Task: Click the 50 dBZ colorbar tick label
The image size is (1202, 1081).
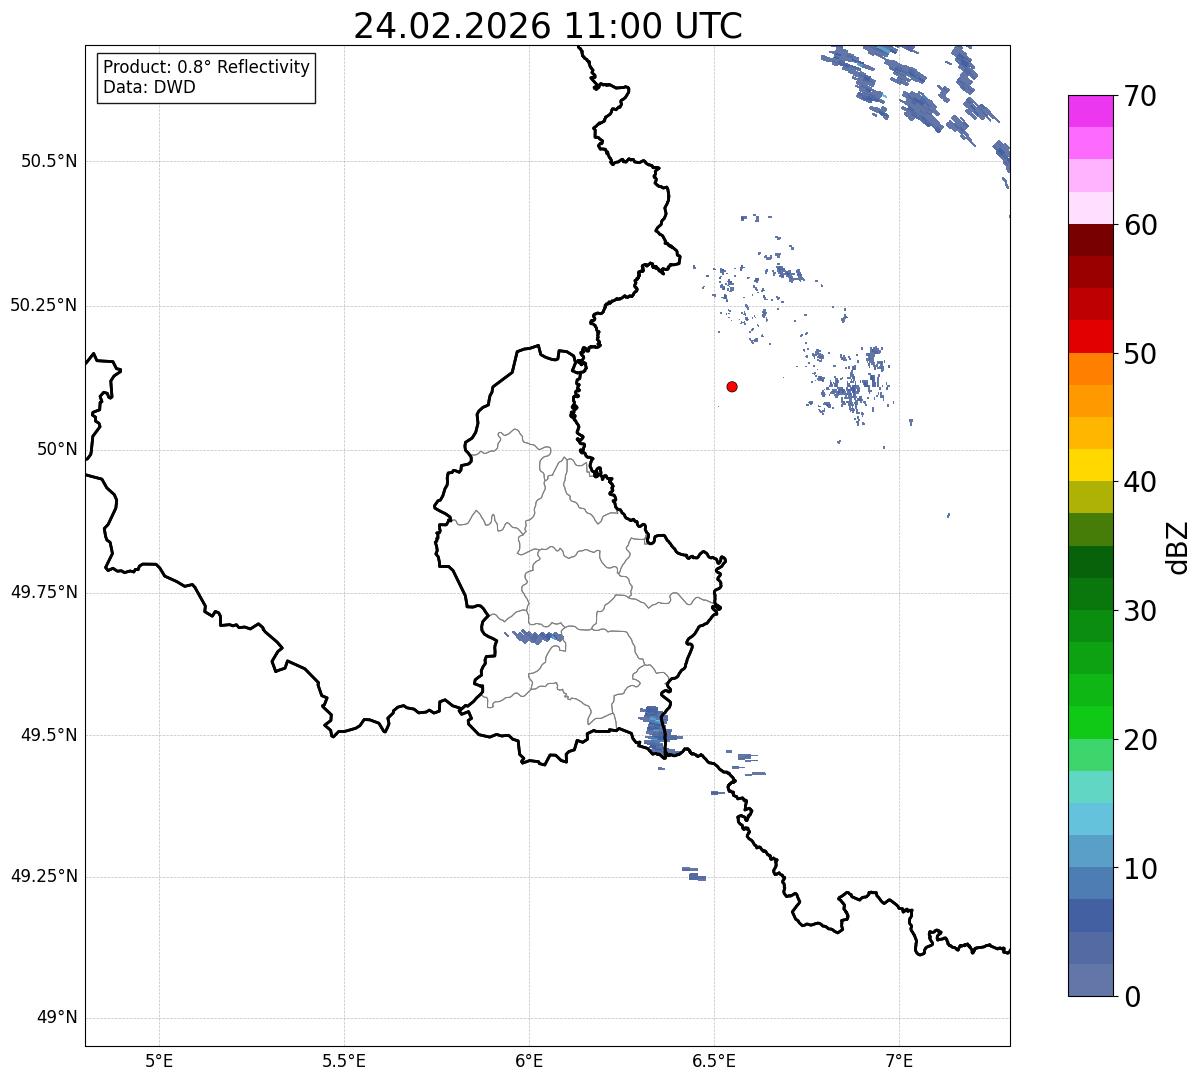Action: [1141, 354]
